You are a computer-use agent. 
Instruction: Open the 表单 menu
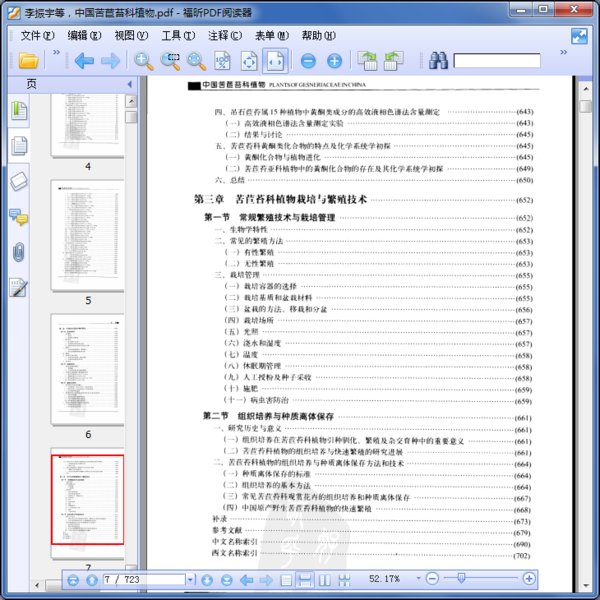coord(272,36)
